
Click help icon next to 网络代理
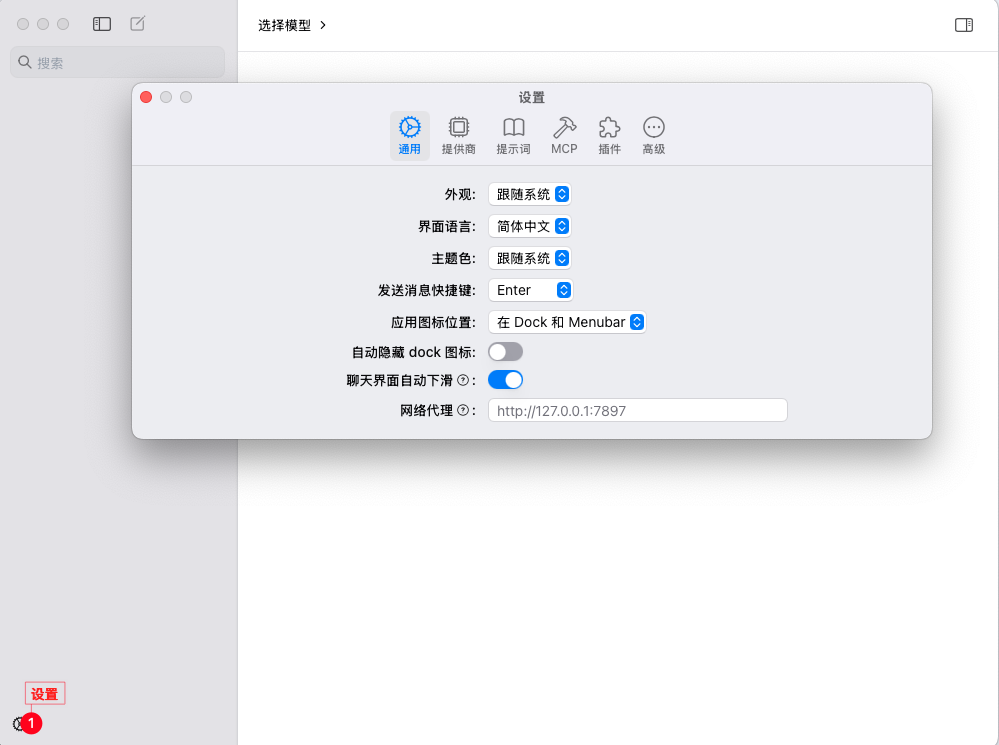(x=463, y=410)
